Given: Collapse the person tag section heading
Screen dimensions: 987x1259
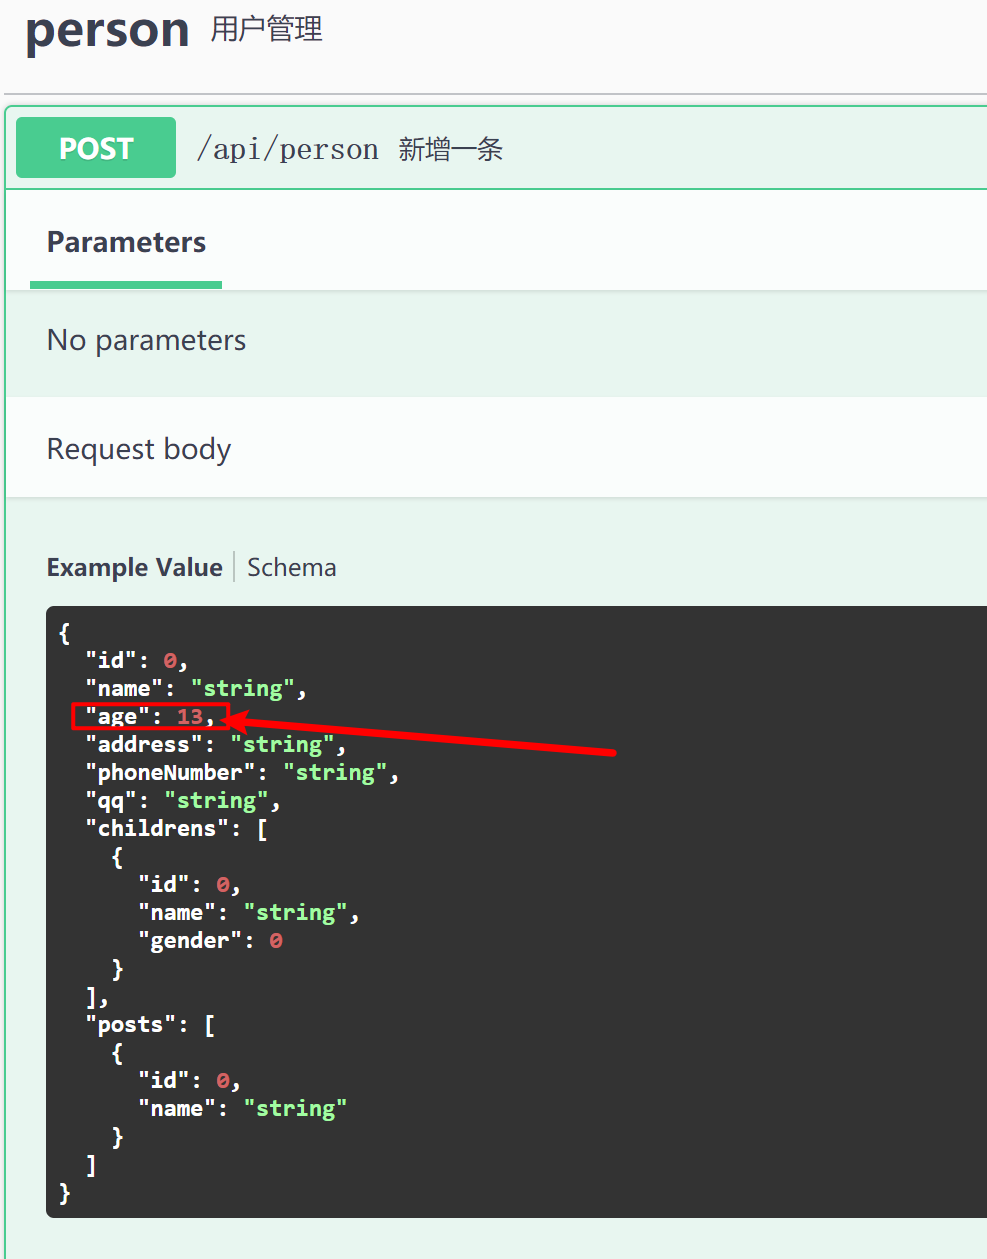Looking at the screenshot, I should pyautogui.click(x=107, y=31).
